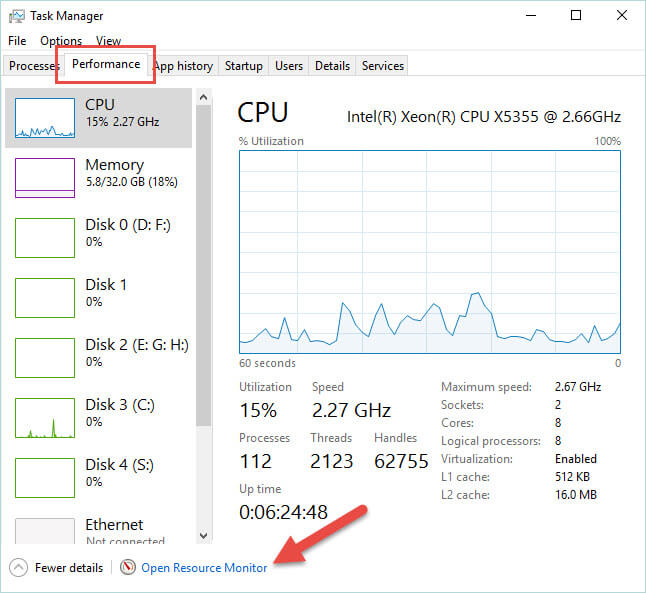Image resolution: width=646 pixels, height=593 pixels.
Task: Close the Task Manager window
Action: (622, 16)
